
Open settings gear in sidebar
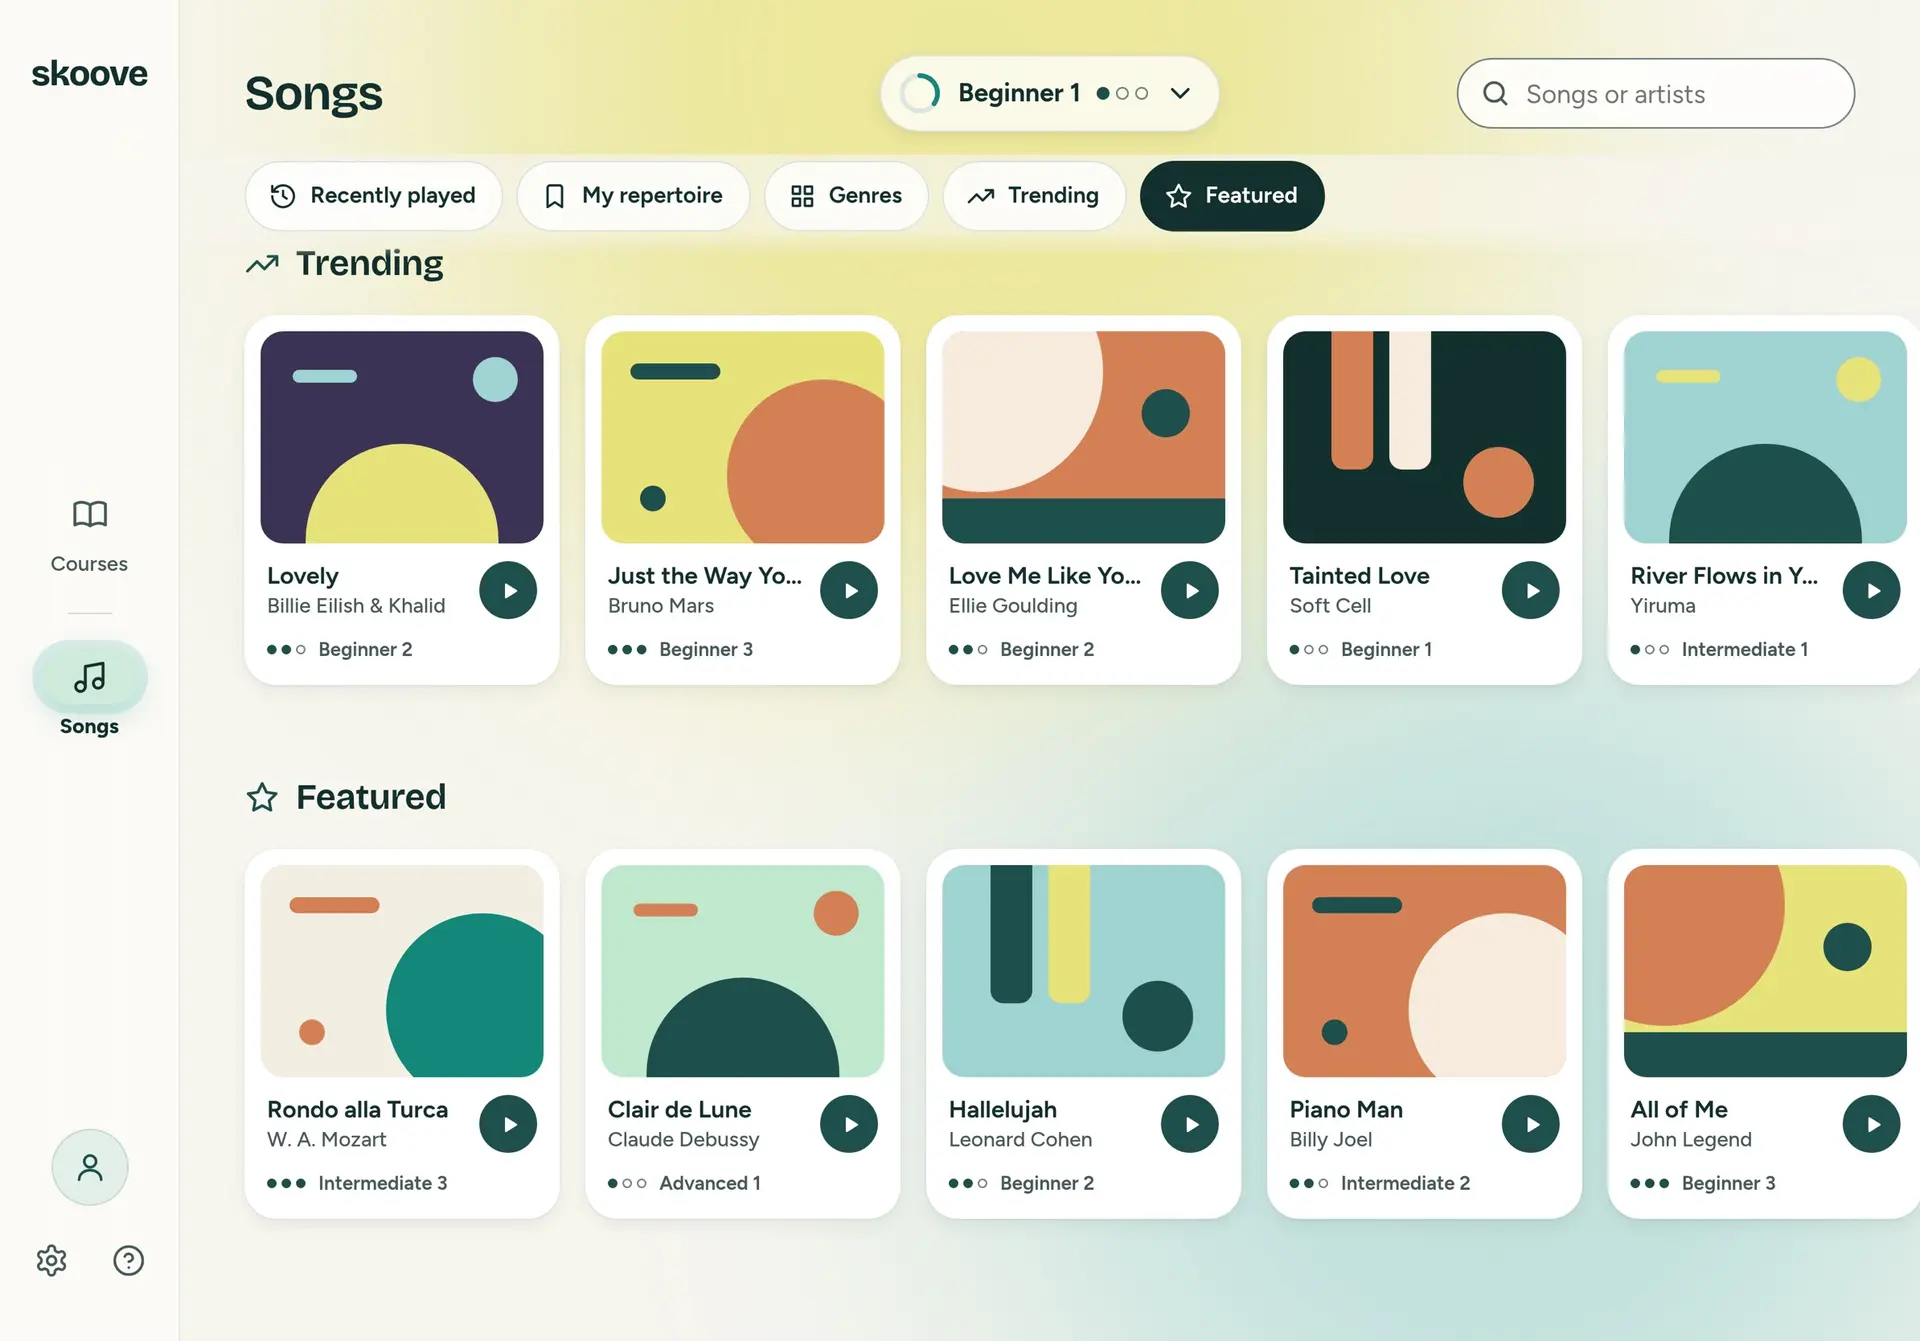51,1260
